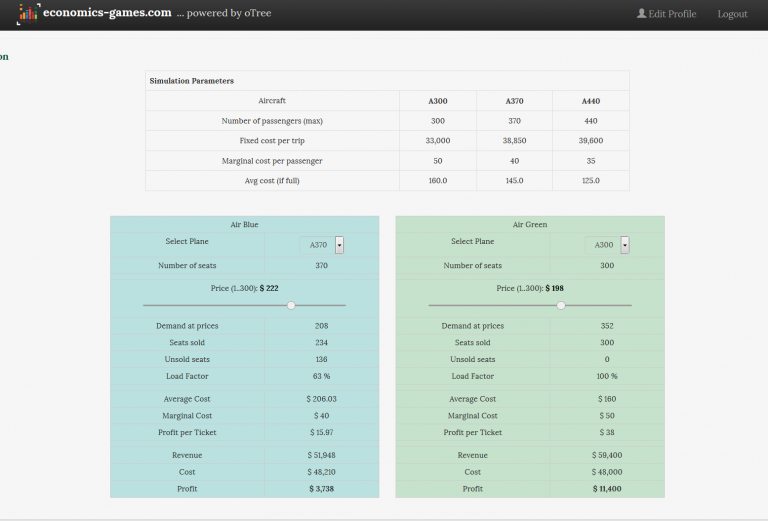Click the Air Green price slider handle
Image resolution: width=768 pixels, height=521 pixels.
click(x=561, y=305)
